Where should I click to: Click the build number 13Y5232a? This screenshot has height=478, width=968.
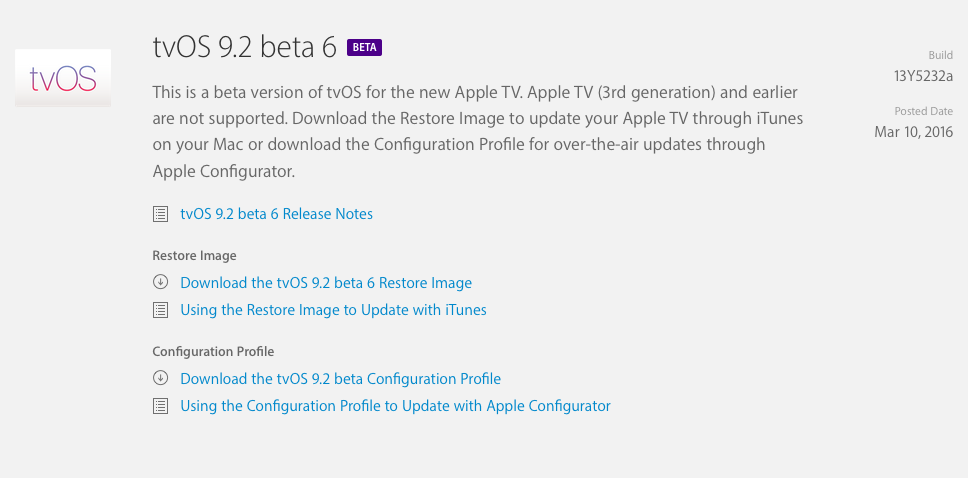(924, 77)
